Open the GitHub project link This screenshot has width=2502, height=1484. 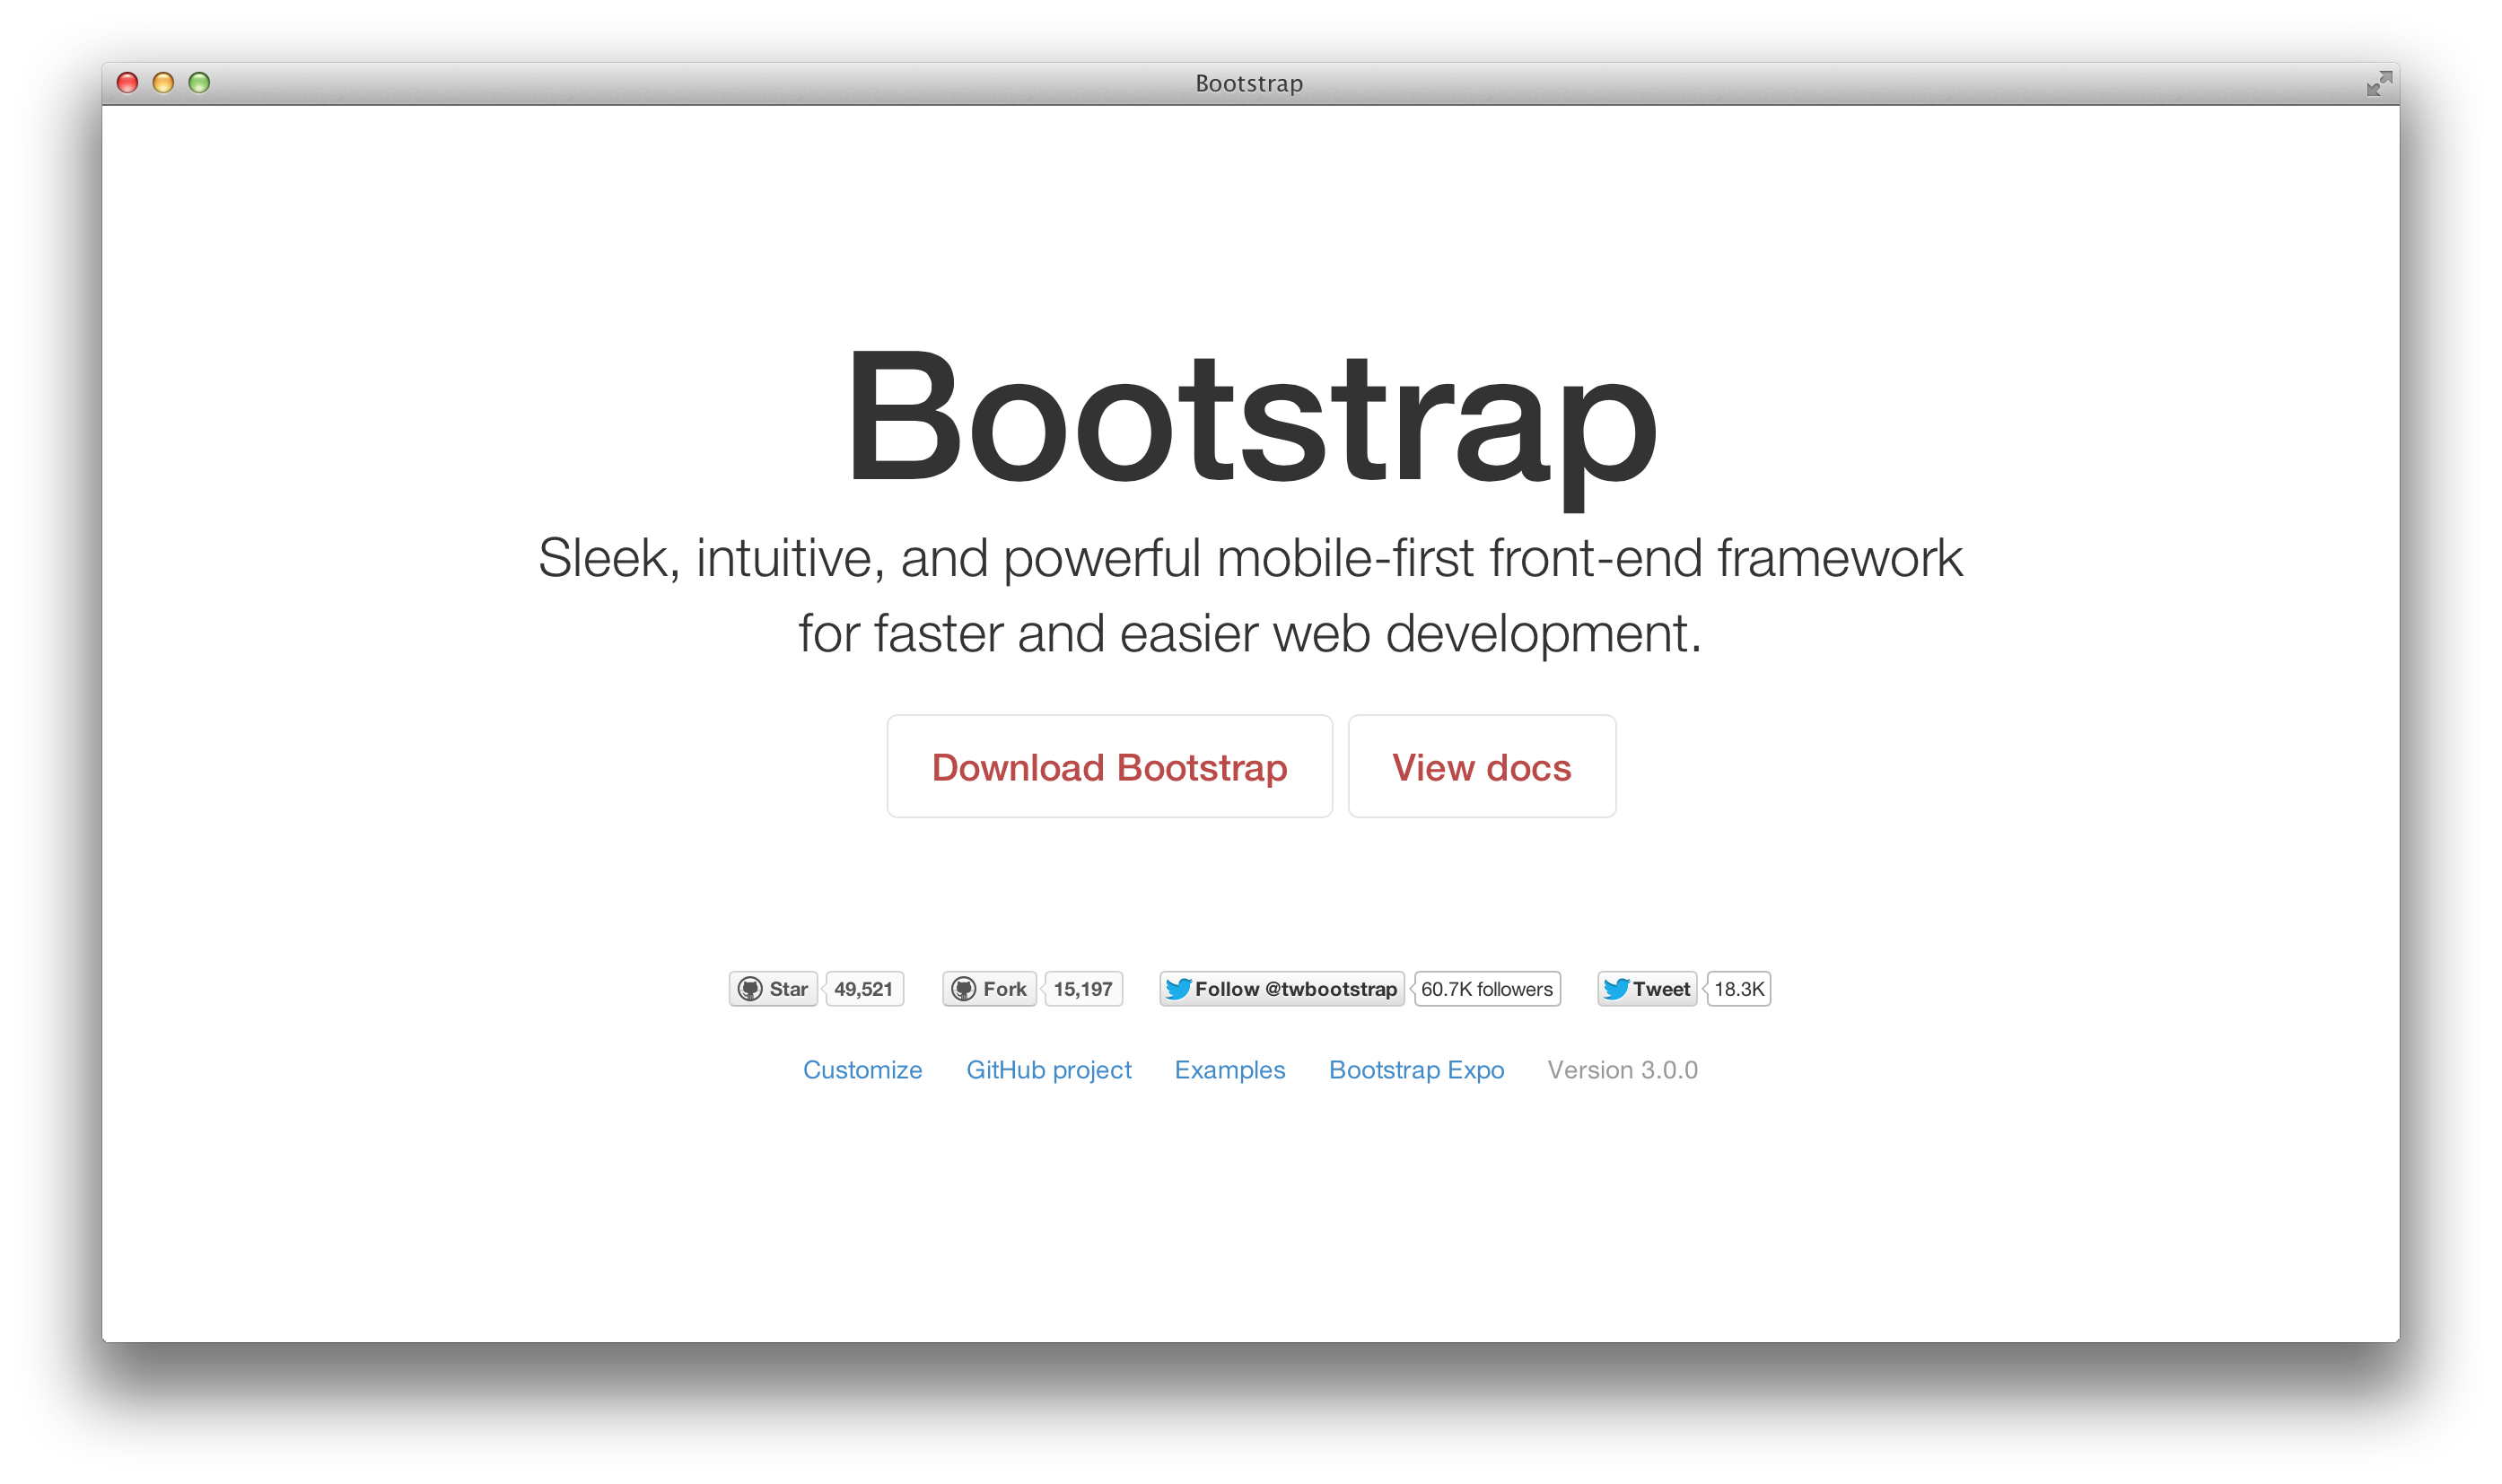(1048, 1070)
